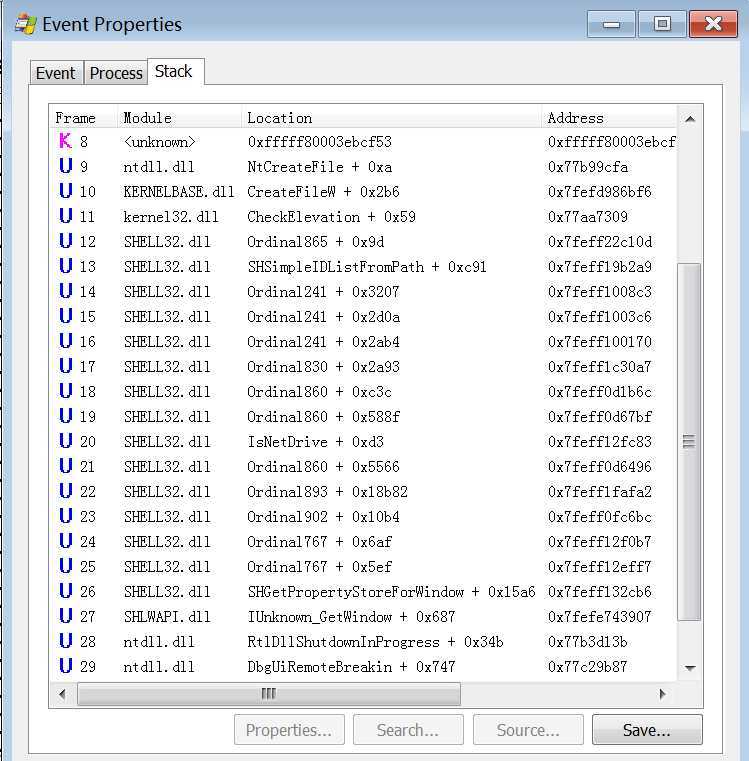
Task: Select RtlDllShutdownInProgress + 0x34b entry
Action: coord(375,641)
